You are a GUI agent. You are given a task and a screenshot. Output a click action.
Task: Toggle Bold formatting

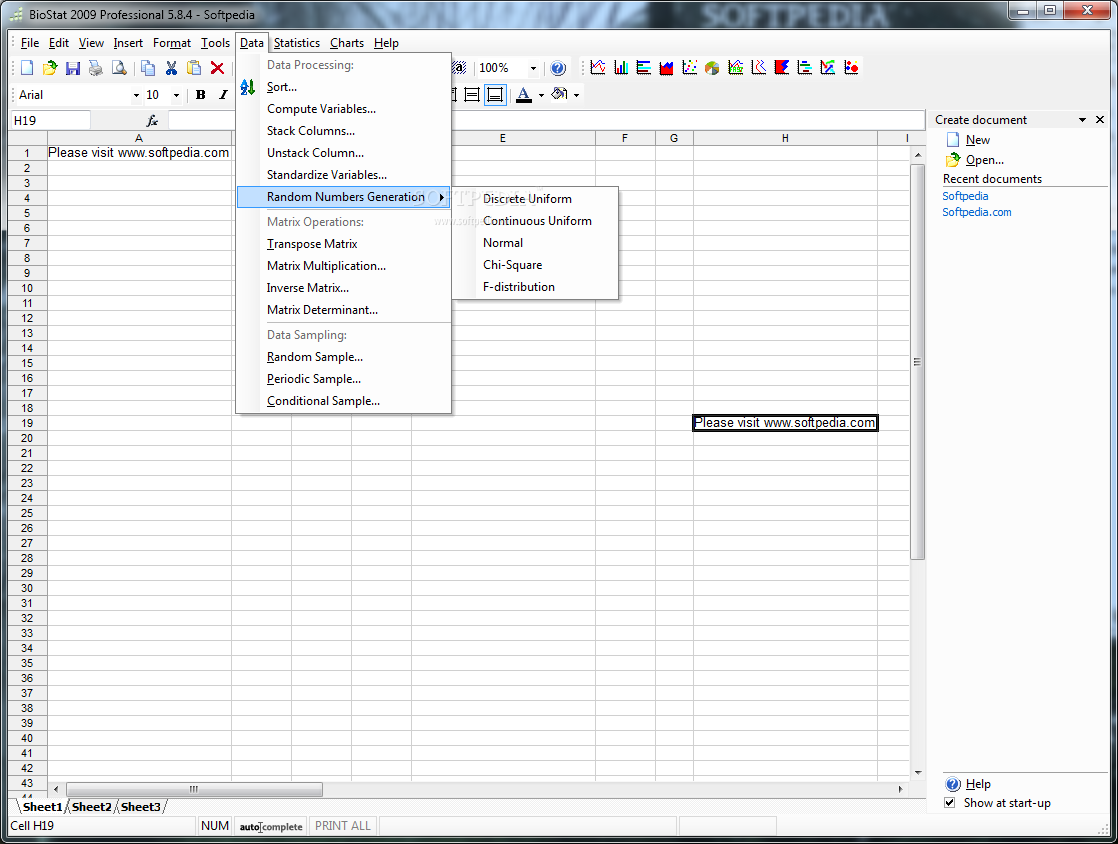point(200,95)
